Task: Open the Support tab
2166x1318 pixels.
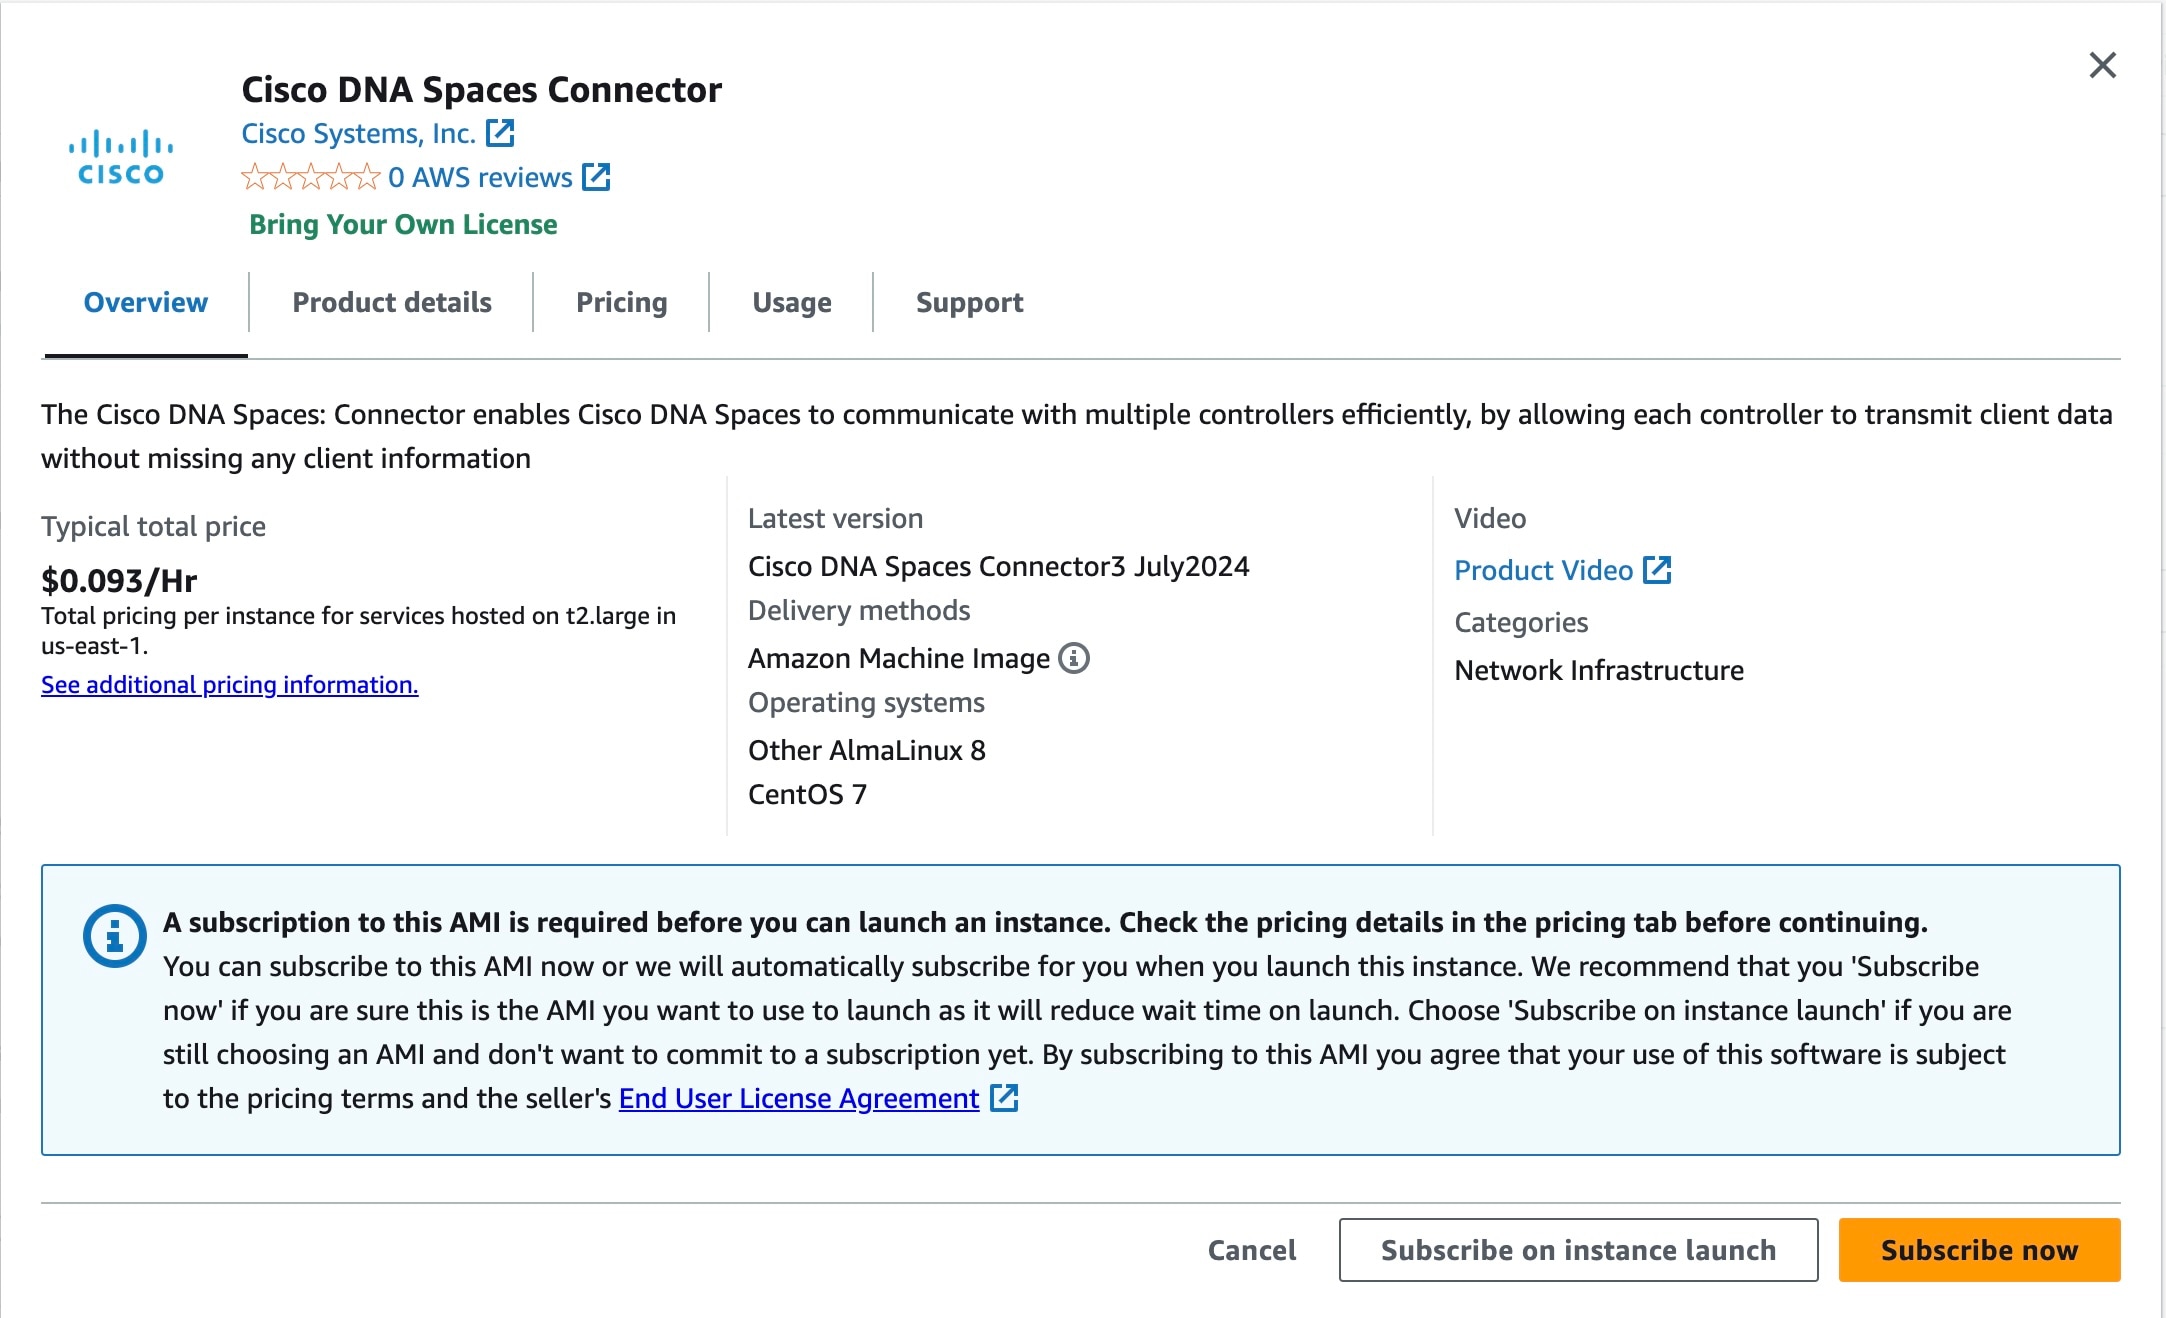Action: point(967,301)
